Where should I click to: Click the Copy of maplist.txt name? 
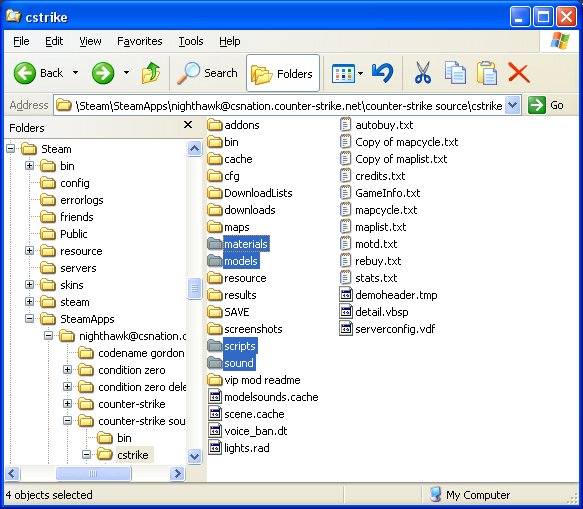pyautogui.click(x=401, y=160)
